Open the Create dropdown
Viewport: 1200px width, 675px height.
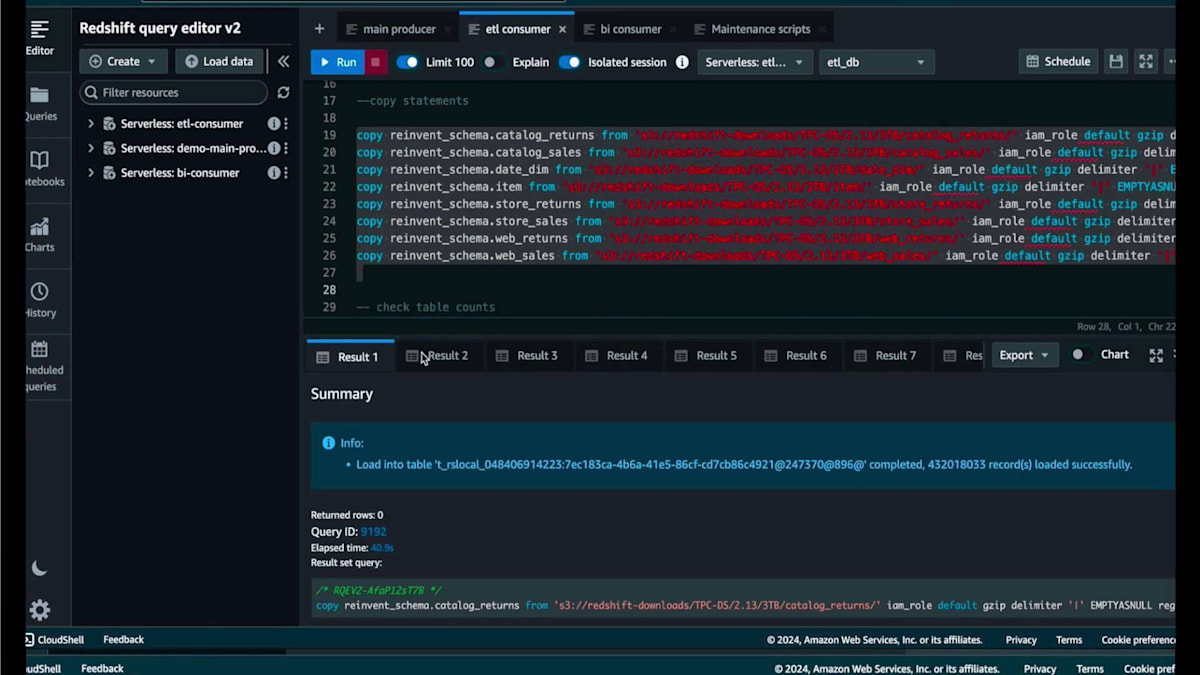[122, 61]
